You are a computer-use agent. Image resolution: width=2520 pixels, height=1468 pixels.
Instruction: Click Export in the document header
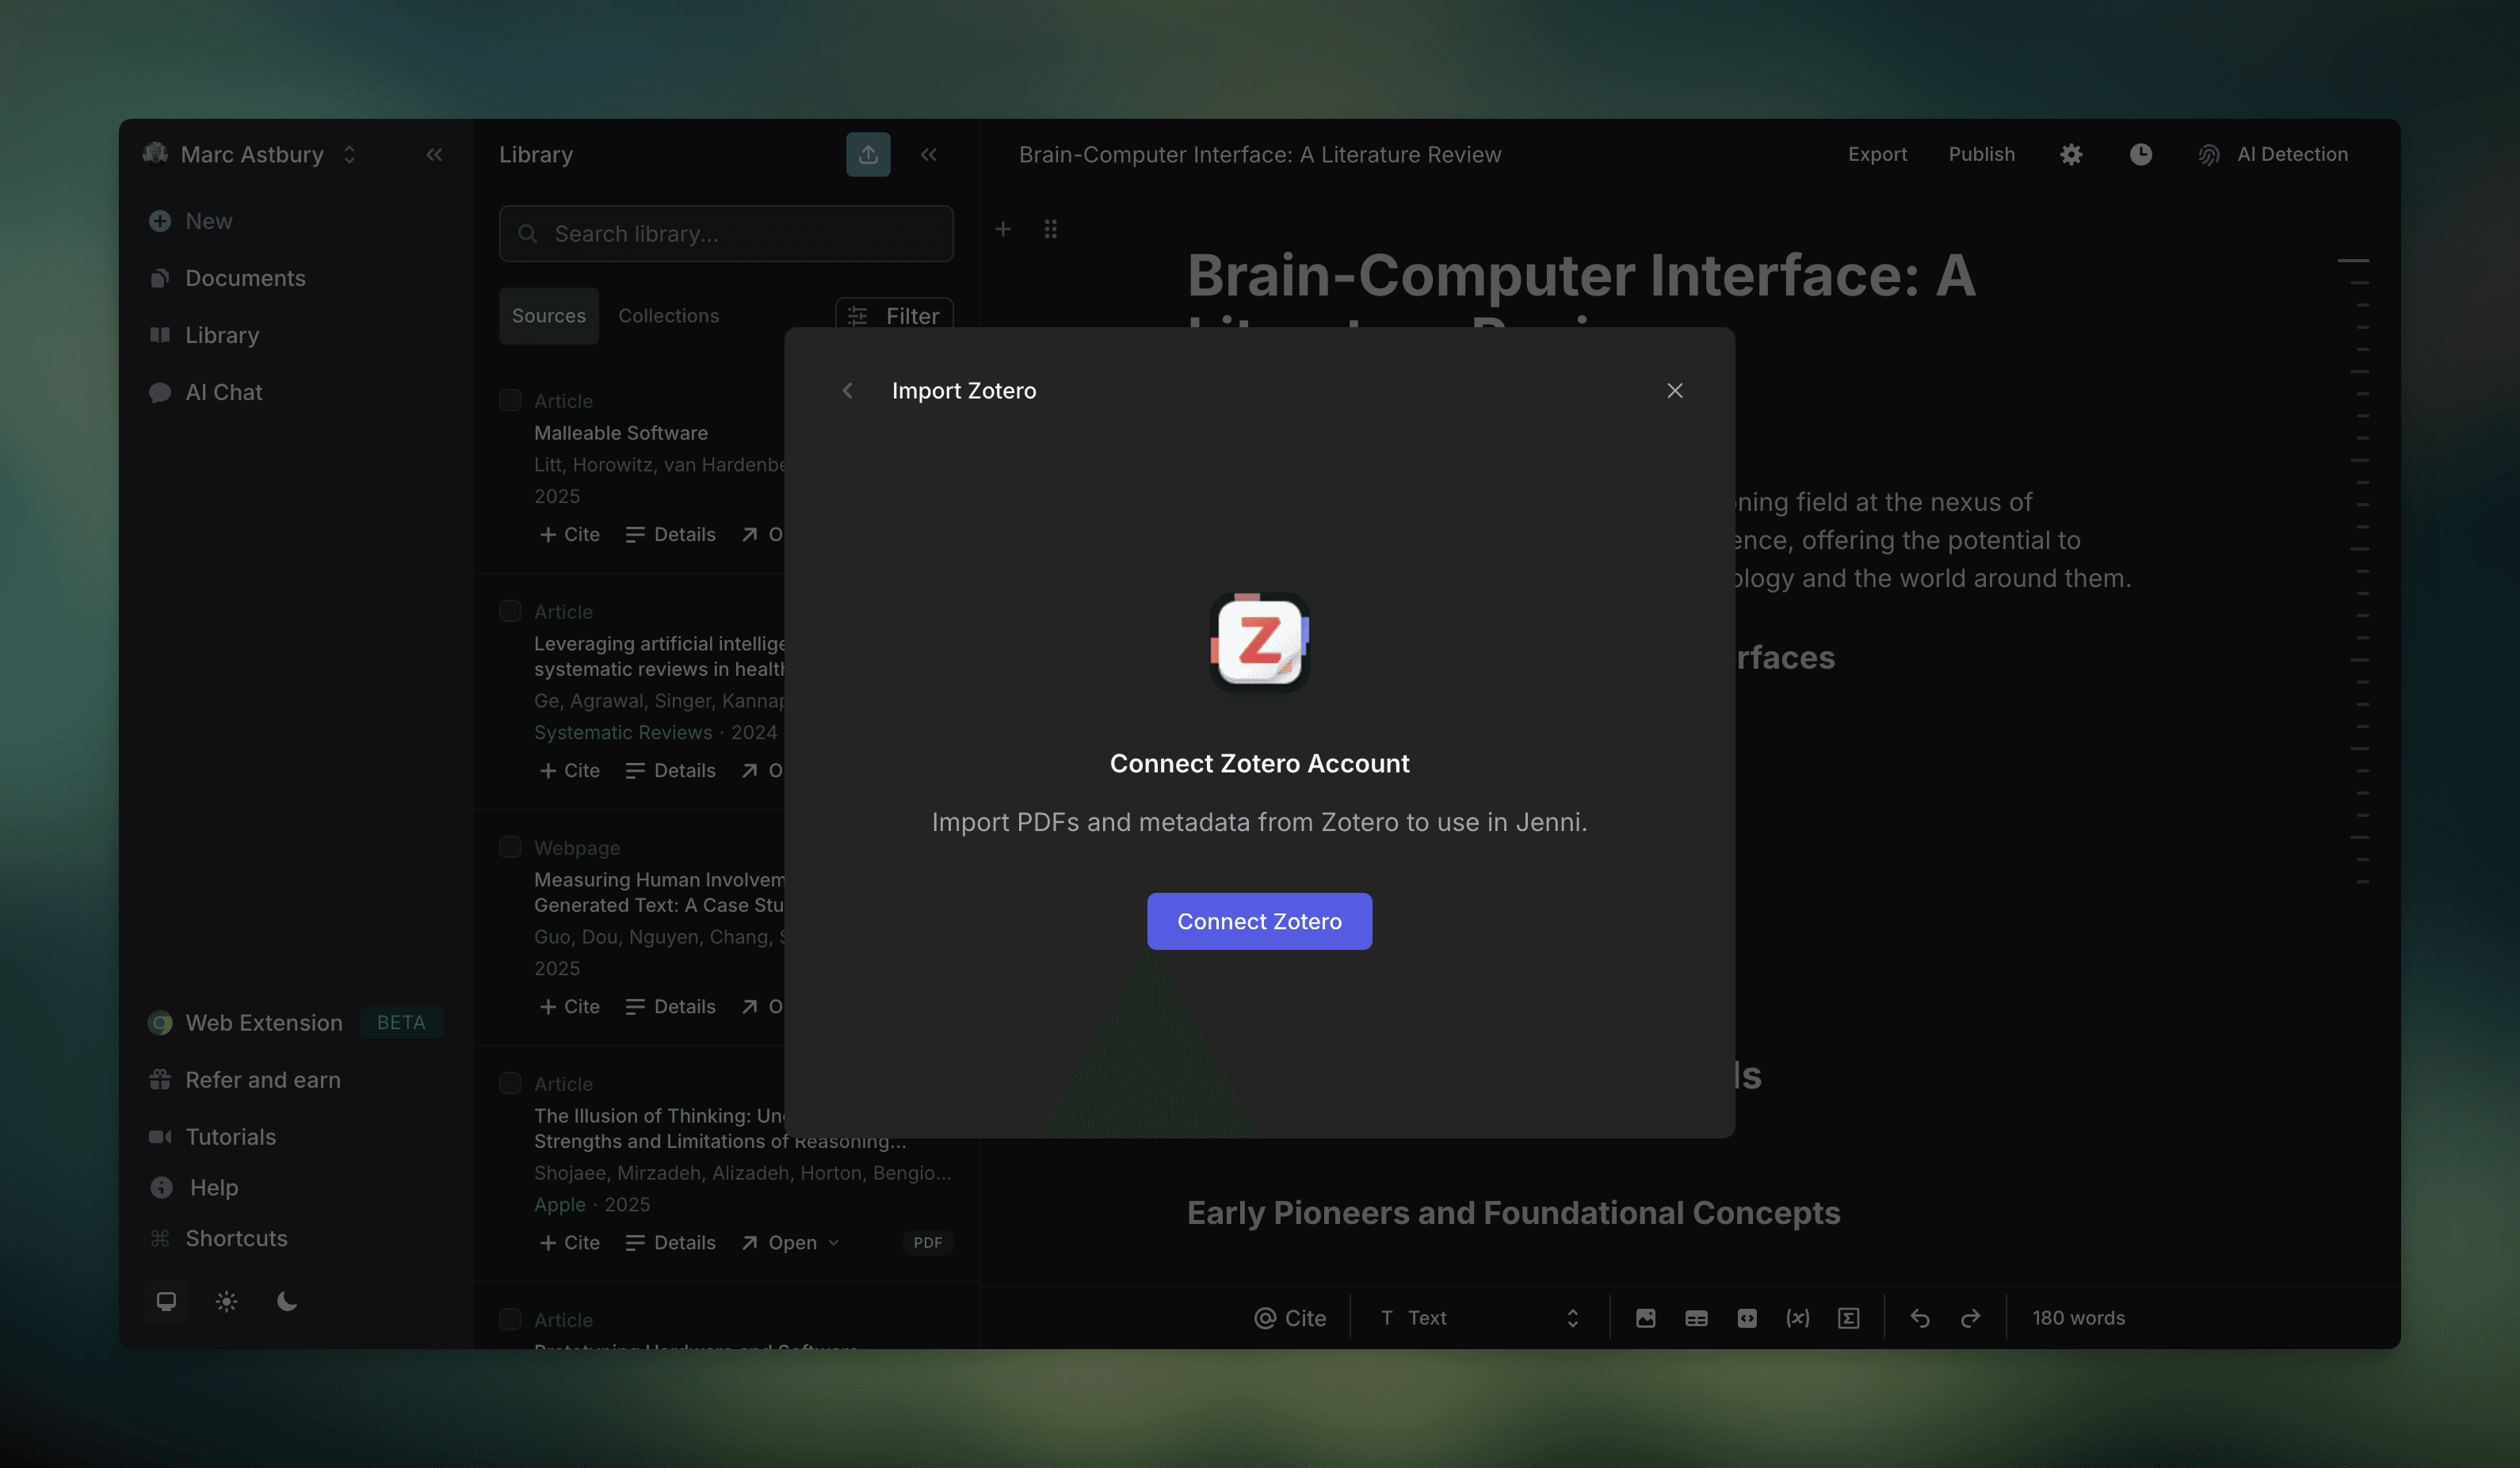point(1877,155)
